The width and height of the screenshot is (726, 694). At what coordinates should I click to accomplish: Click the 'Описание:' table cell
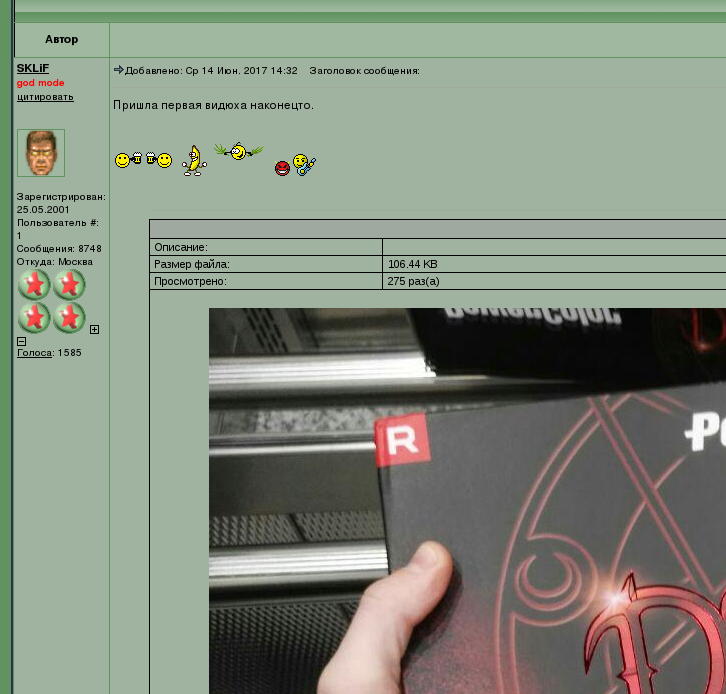(x=266, y=247)
